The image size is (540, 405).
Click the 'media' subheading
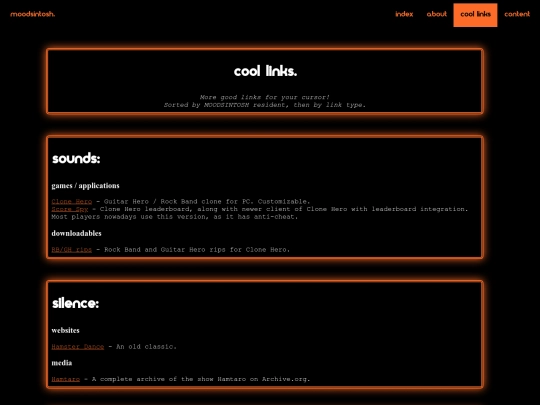[62, 363]
